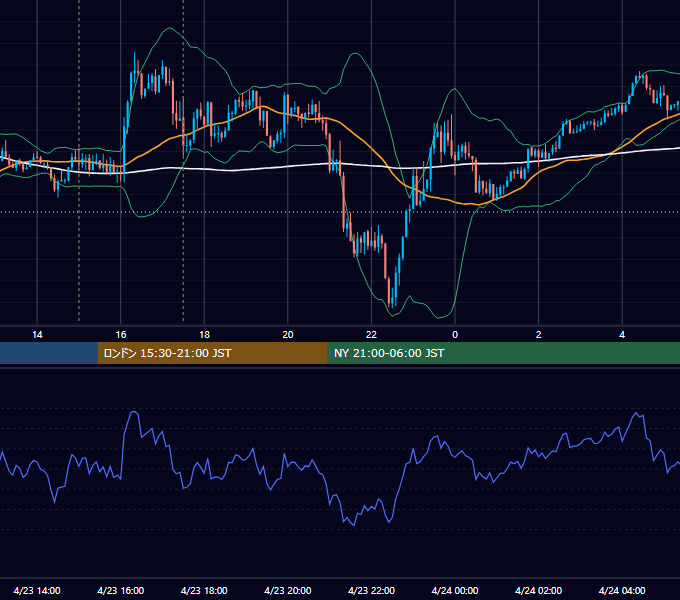Click the 4/24 00:00 label on oscillator axis
The image size is (680, 600).
point(455,590)
